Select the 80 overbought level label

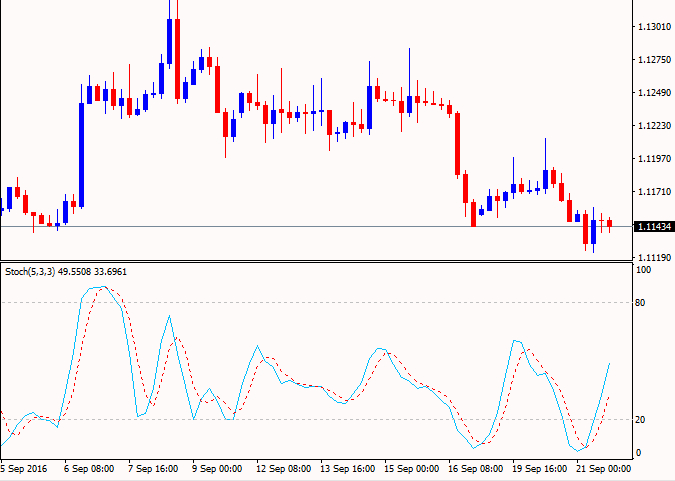pos(640,303)
